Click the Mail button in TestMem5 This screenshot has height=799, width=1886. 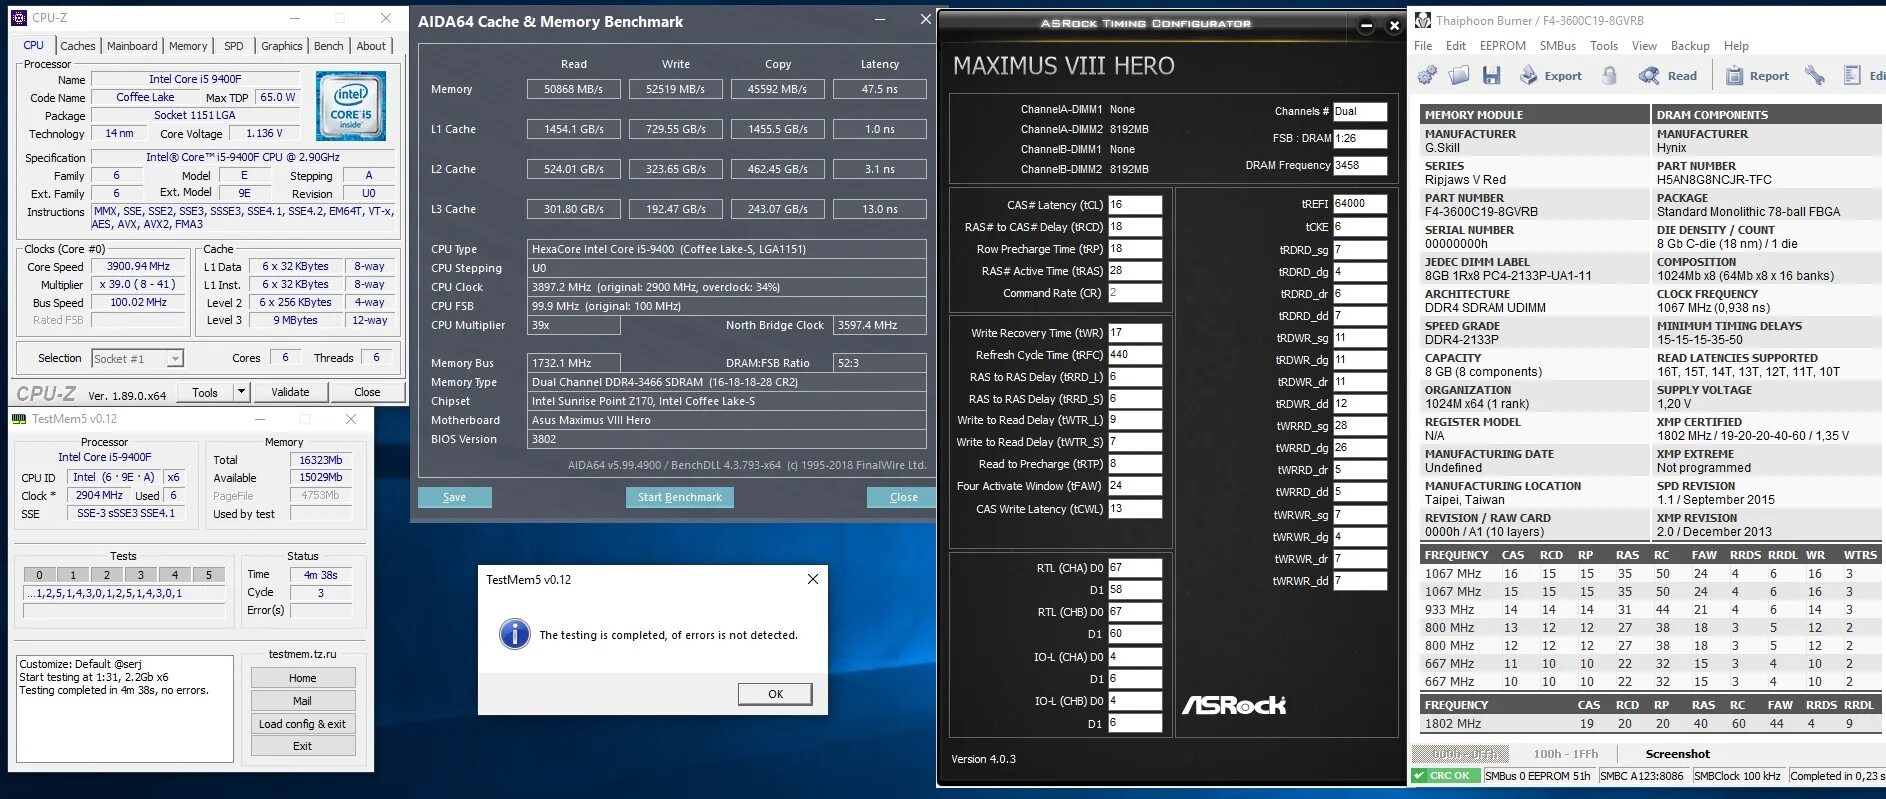(303, 701)
